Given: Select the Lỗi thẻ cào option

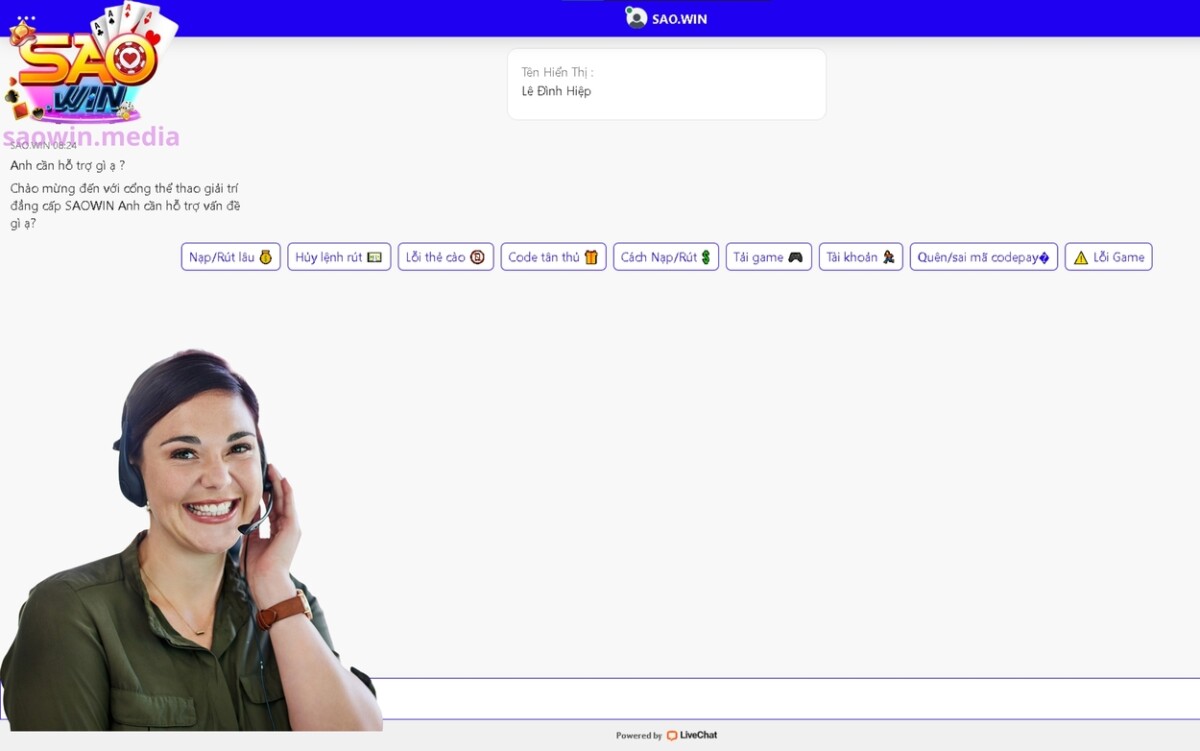Looking at the screenshot, I should pos(444,257).
